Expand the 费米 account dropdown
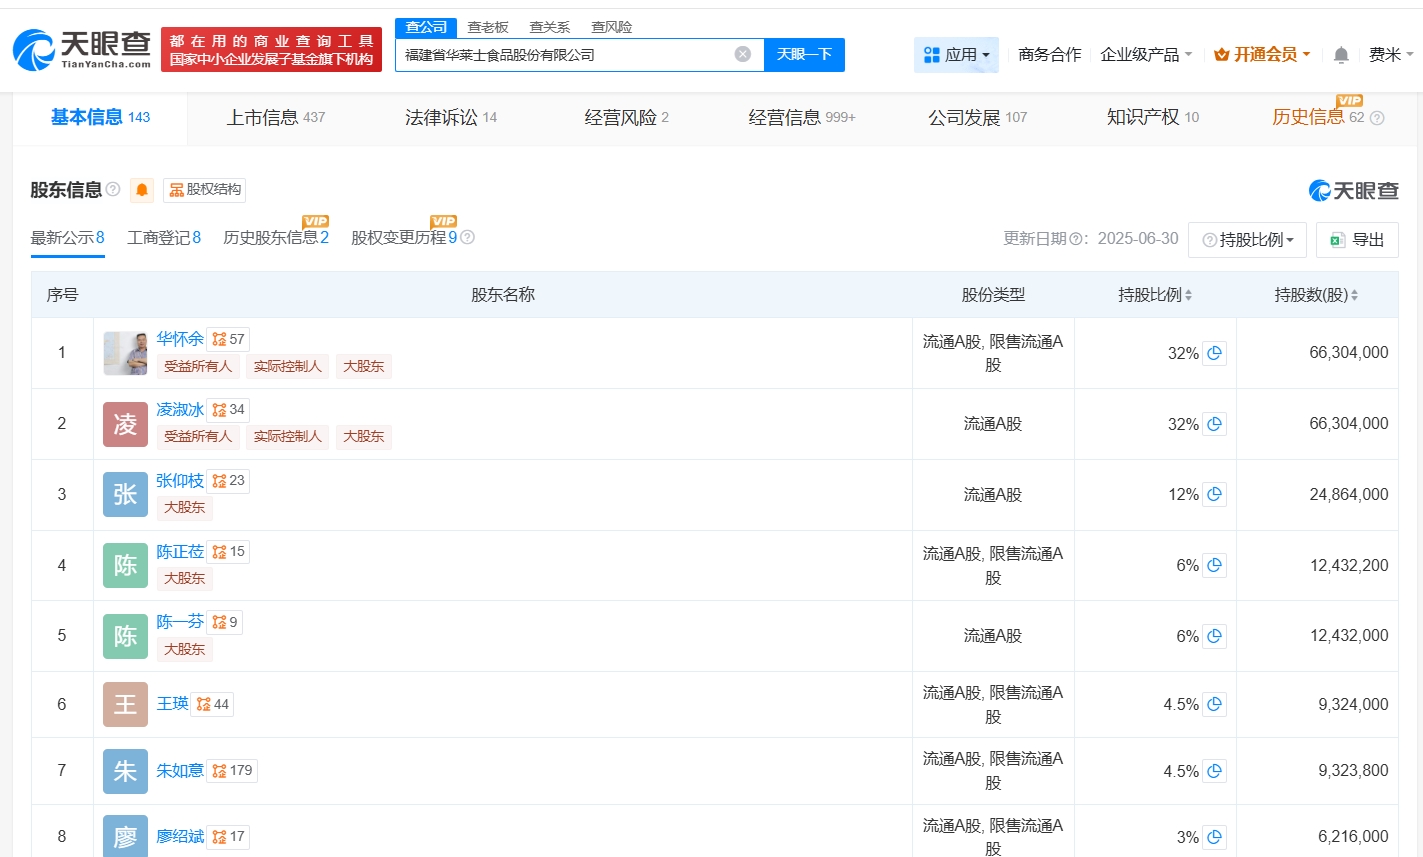Viewport: 1423px width, 857px height. click(1390, 55)
